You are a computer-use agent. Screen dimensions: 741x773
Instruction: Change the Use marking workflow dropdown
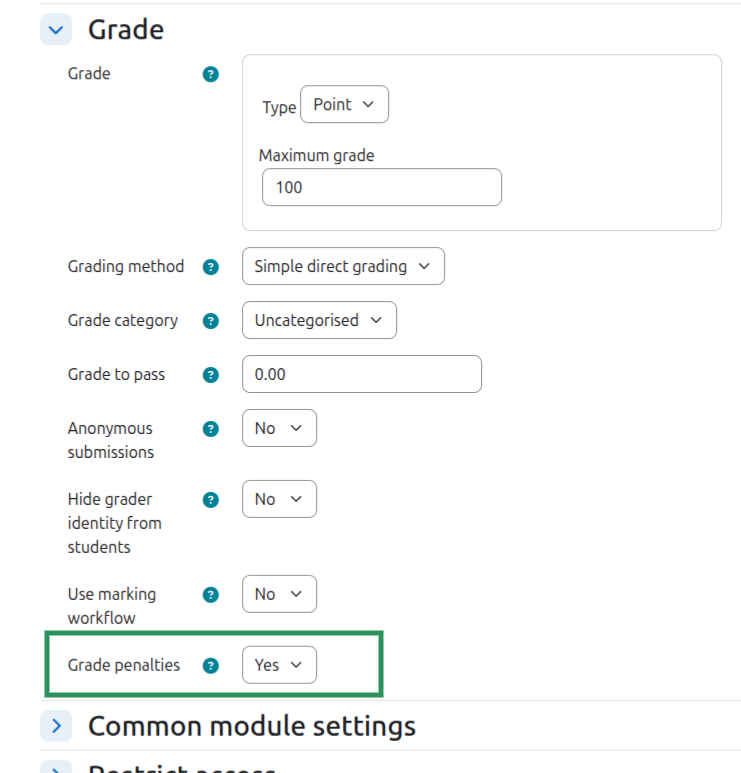[x=279, y=594]
